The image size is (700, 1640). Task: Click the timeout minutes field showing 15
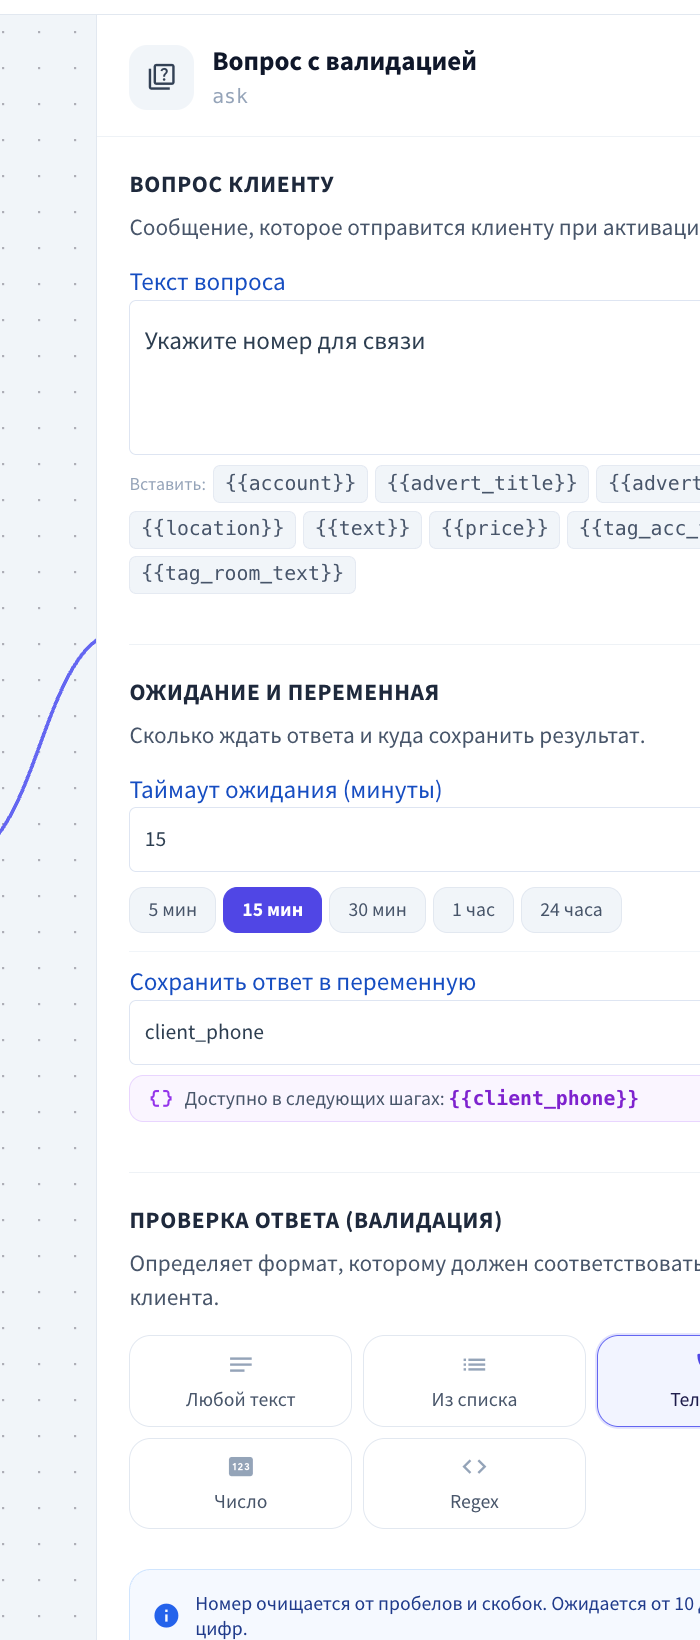point(414,840)
